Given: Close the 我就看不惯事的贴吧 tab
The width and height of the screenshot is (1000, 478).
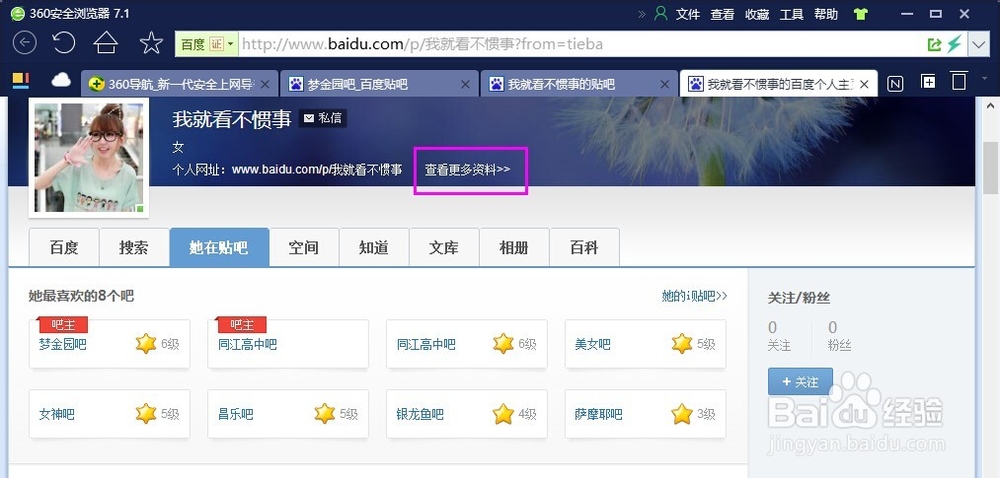Looking at the screenshot, I should click(665, 84).
